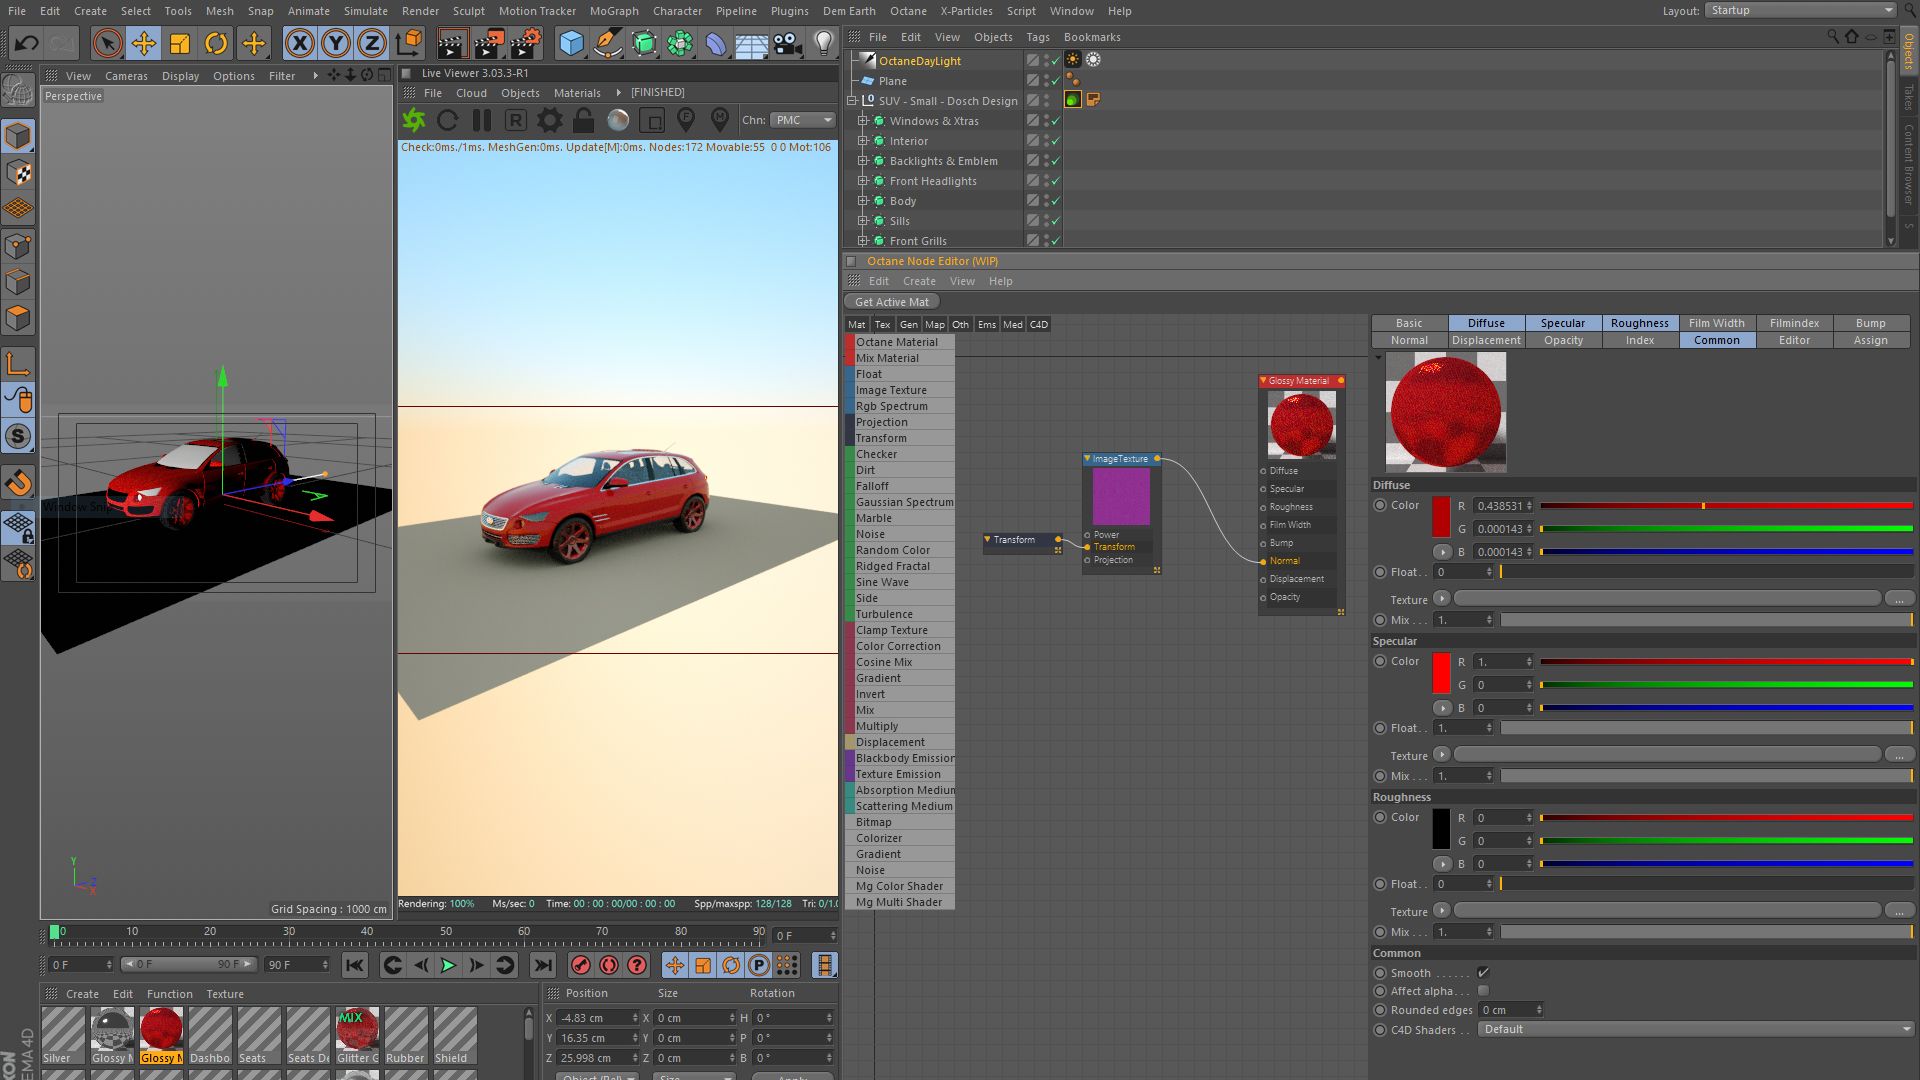The width and height of the screenshot is (1920, 1080).
Task: Send render in Live Viewer
Action: (x=414, y=120)
